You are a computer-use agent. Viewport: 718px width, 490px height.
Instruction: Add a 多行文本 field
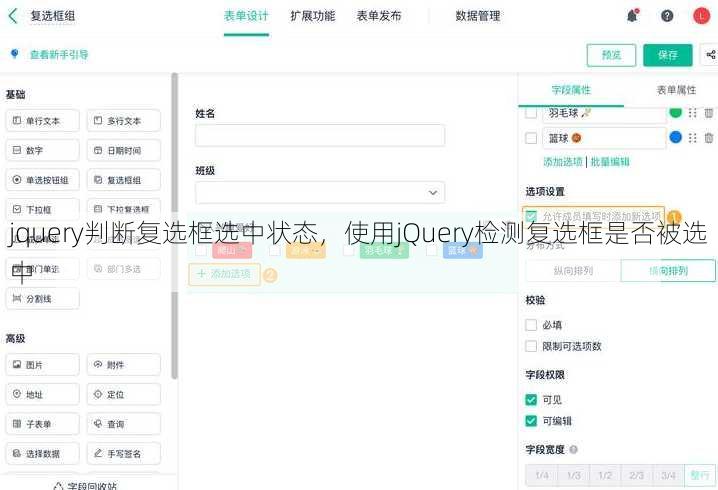124,121
